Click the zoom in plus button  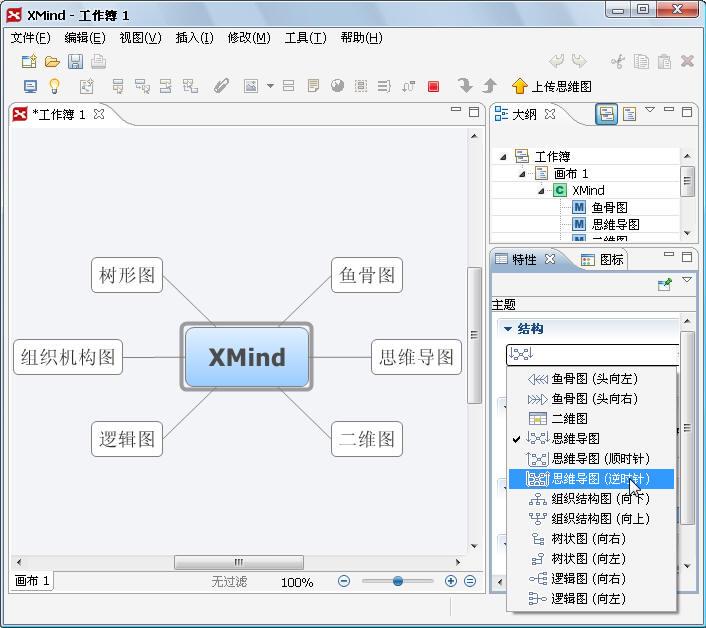tap(450, 581)
